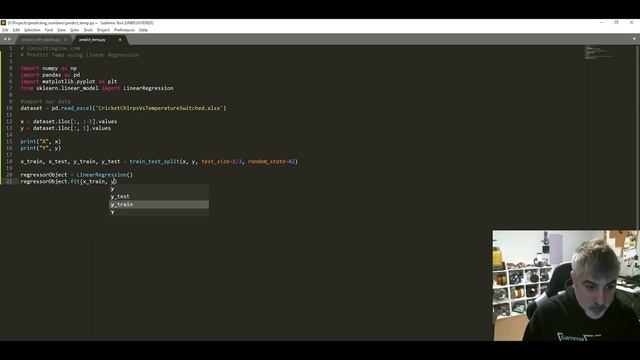Screen dimensions: 640x360
Task: Open the Find menu
Action: tap(49, 30)
